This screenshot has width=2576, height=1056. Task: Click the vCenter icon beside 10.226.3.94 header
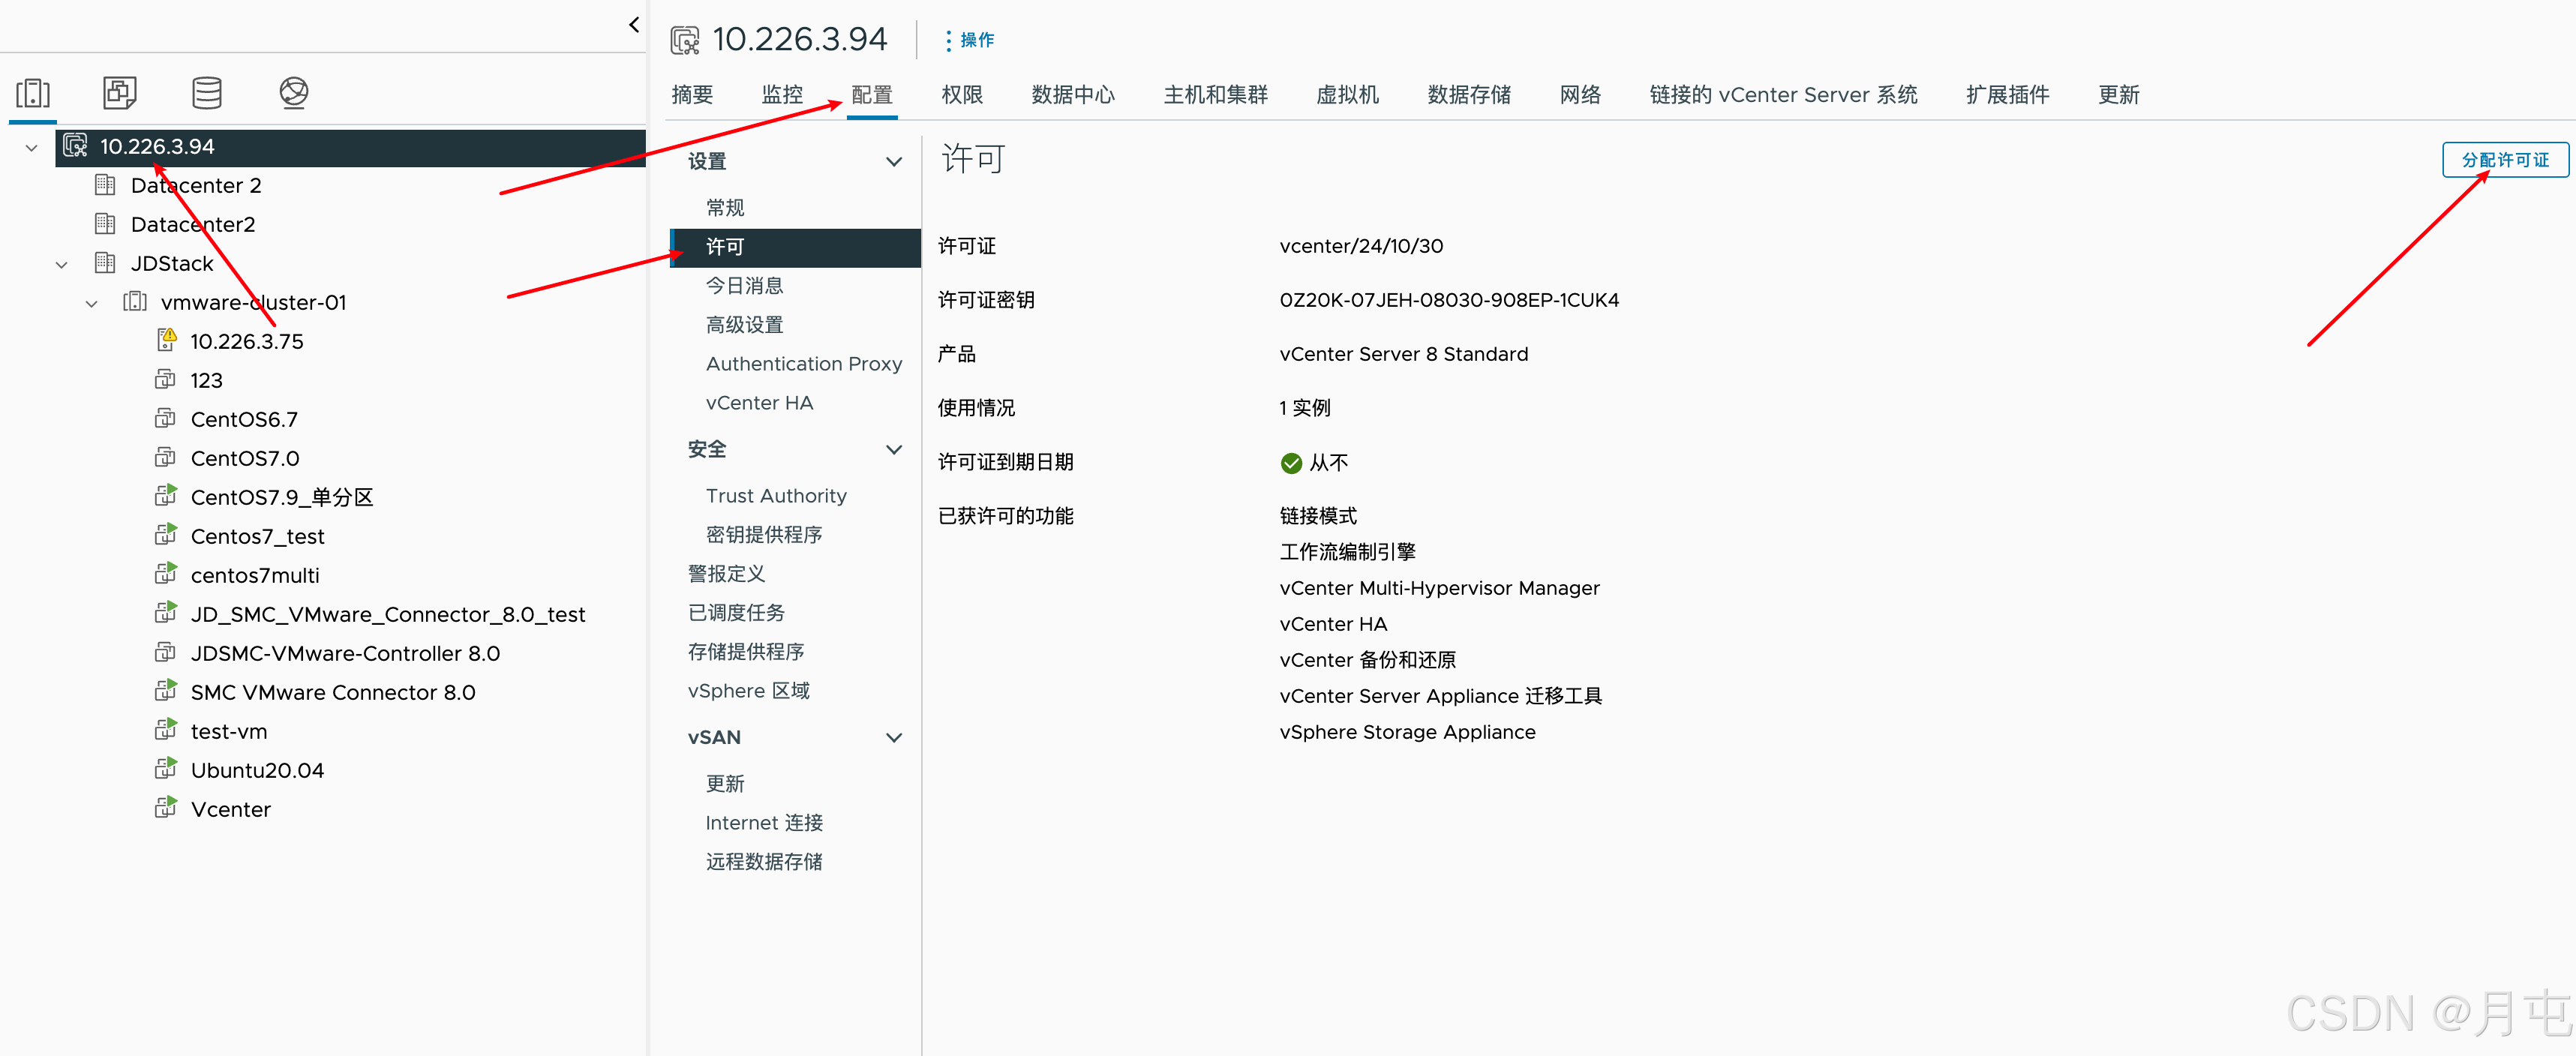click(685, 40)
